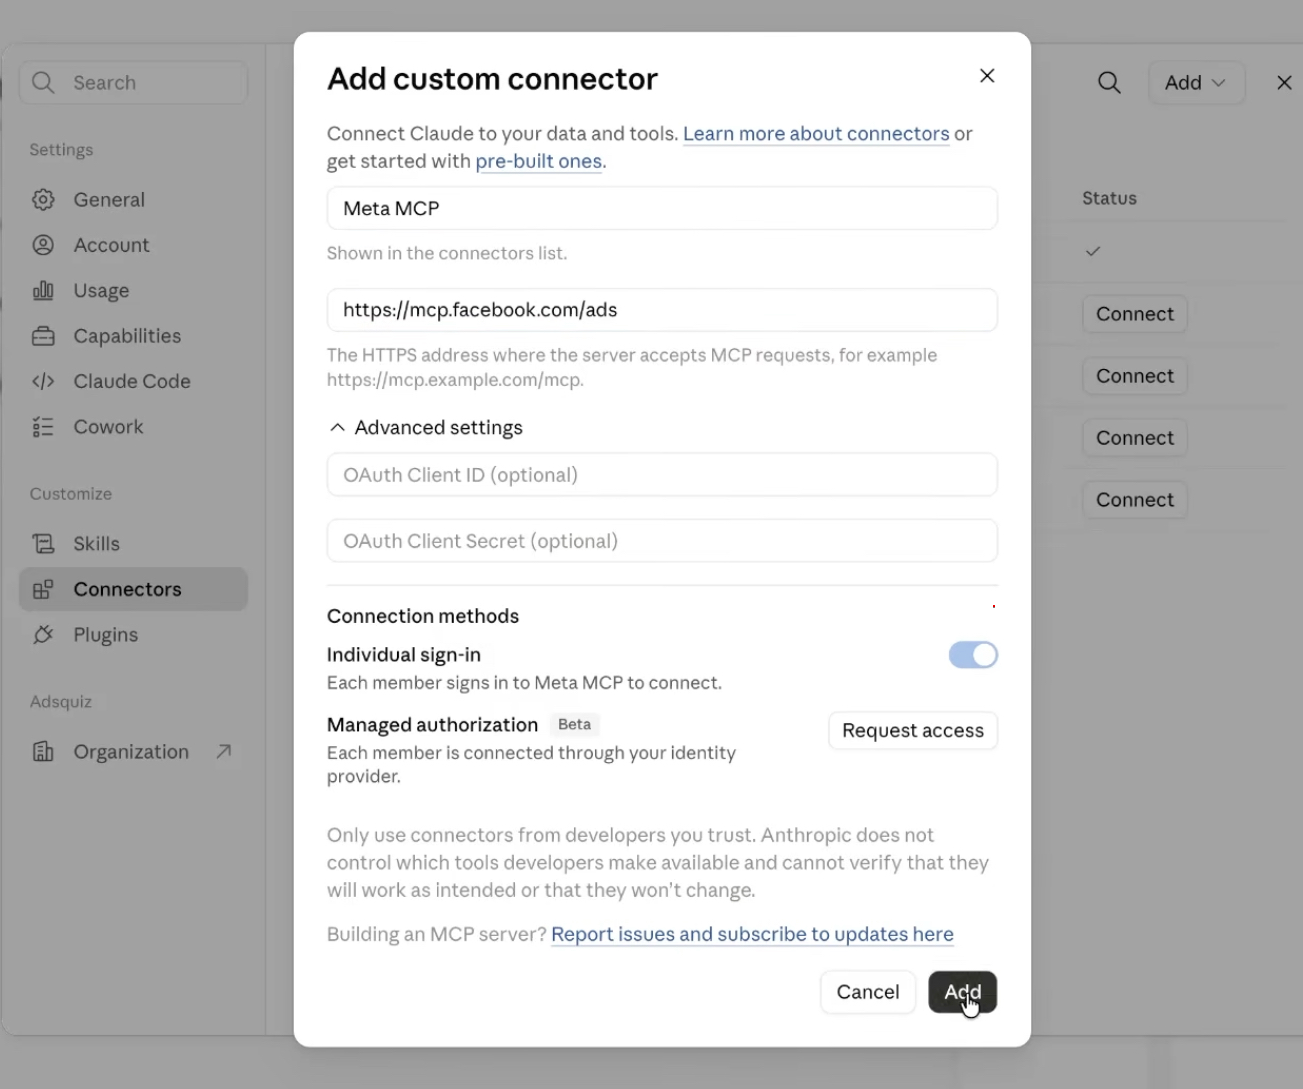Viewport: 1303px width, 1089px height.
Task: Click the connected checkmark under Status
Action: (x=1093, y=251)
